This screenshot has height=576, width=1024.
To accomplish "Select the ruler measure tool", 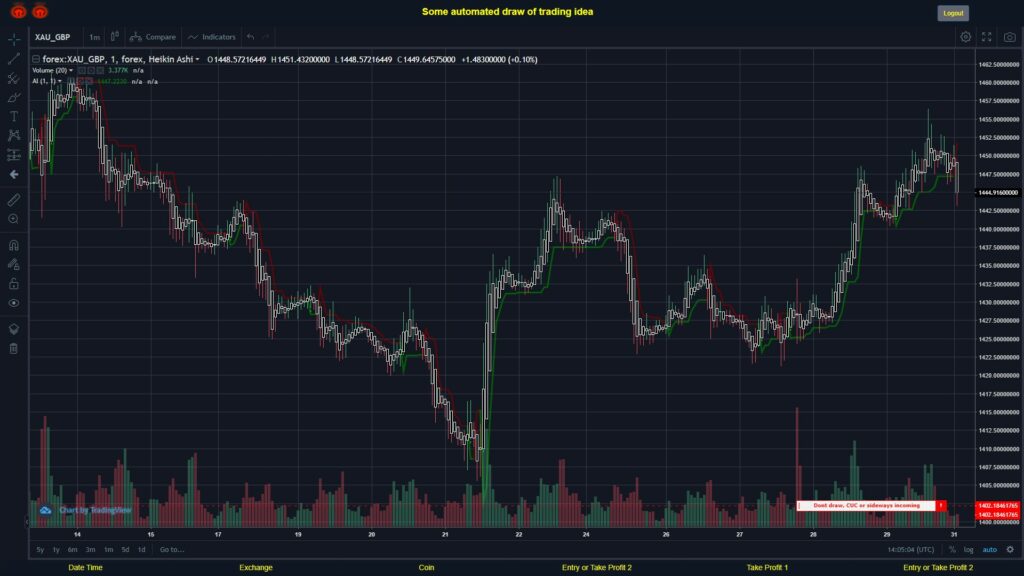I will coord(14,200).
